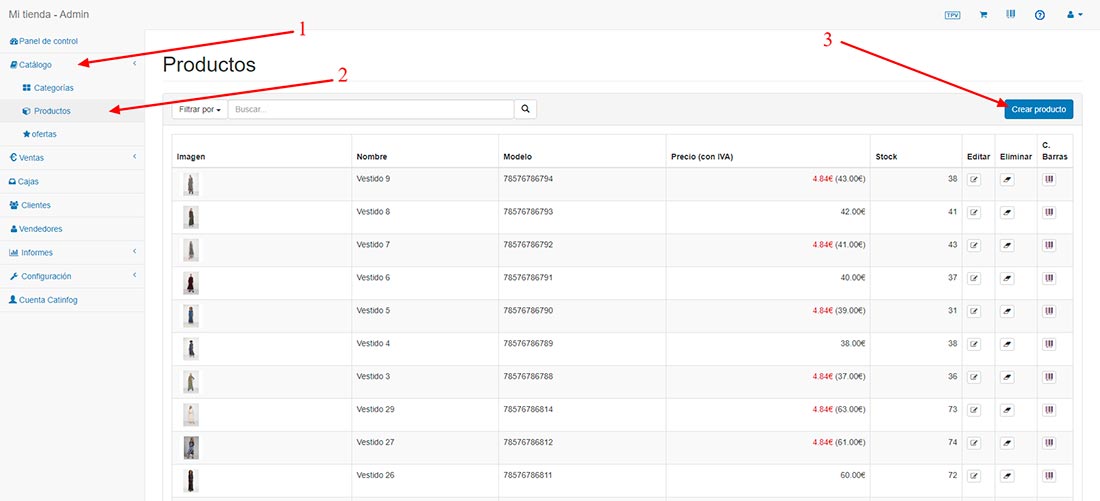Click the Vestido 3 name cell

[x=373, y=376]
